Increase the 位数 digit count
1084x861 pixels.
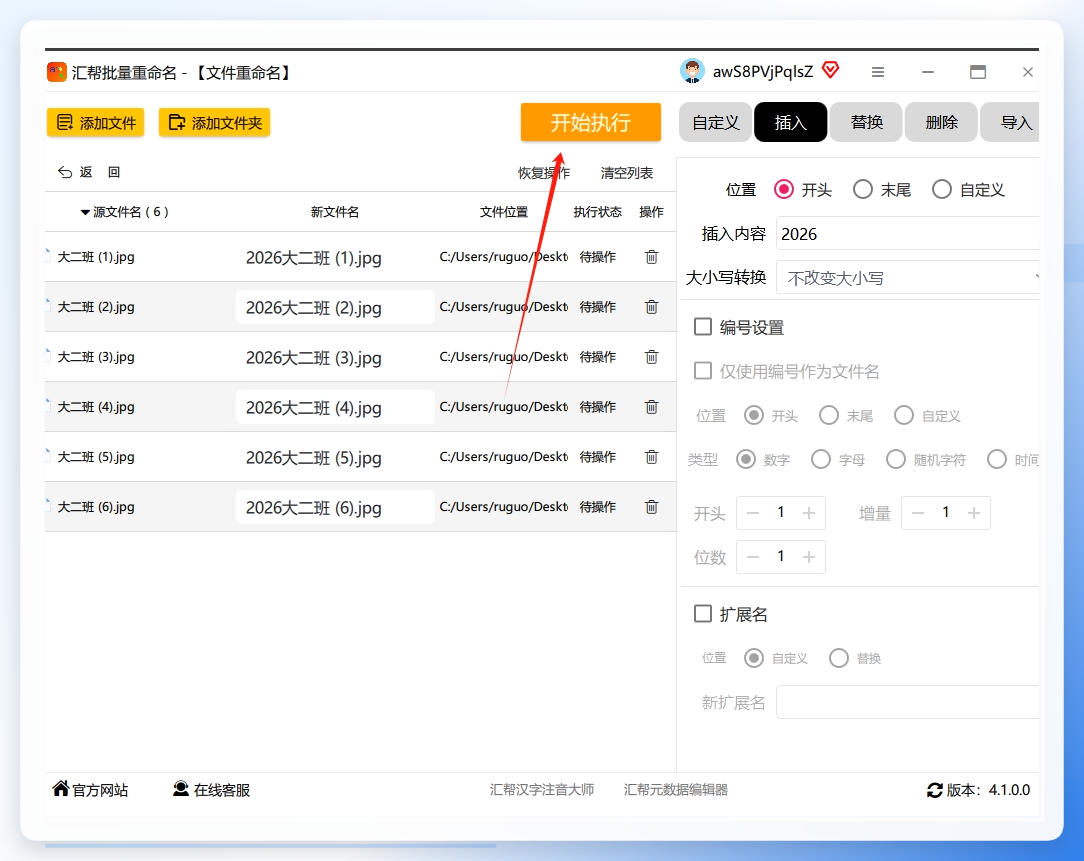coord(809,557)
